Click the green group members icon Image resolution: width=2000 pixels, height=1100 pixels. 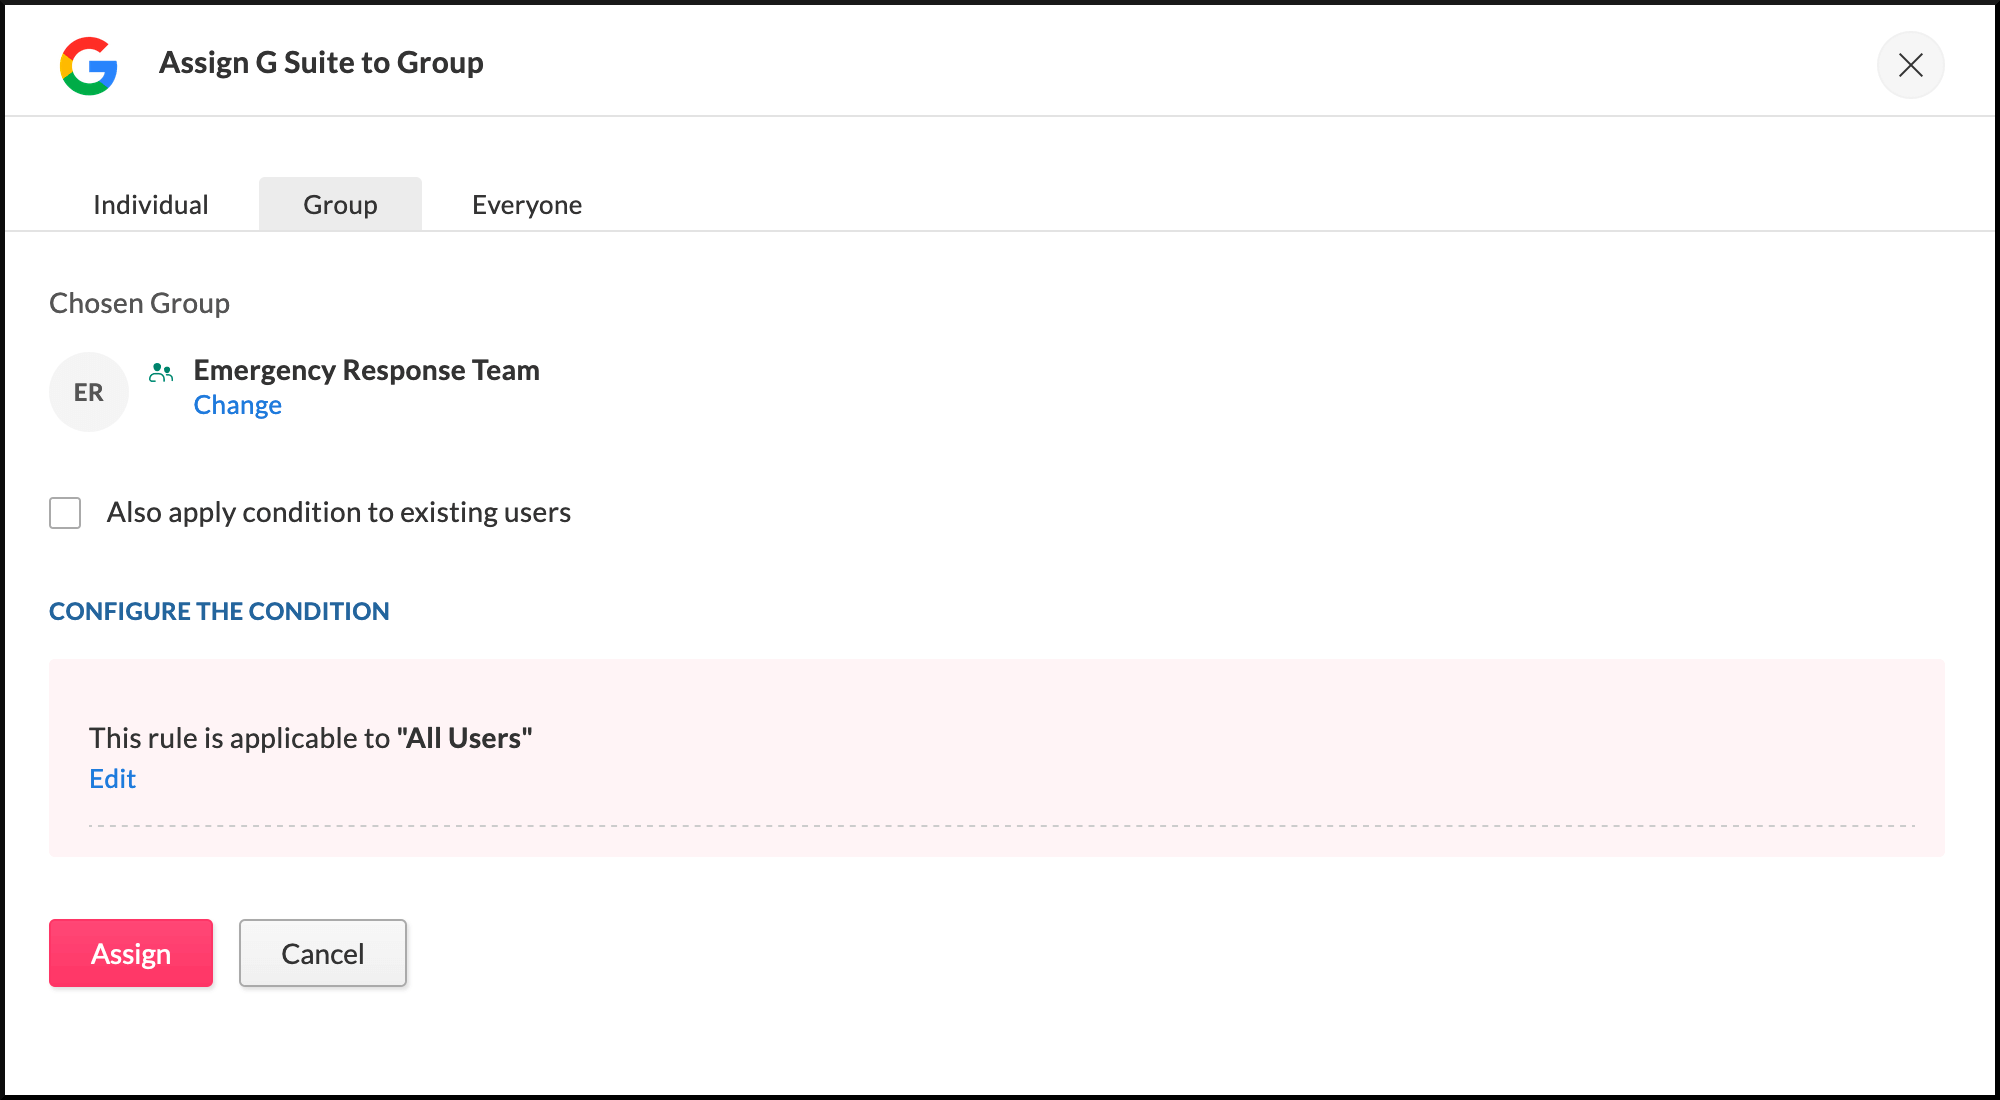click(161, 373)
